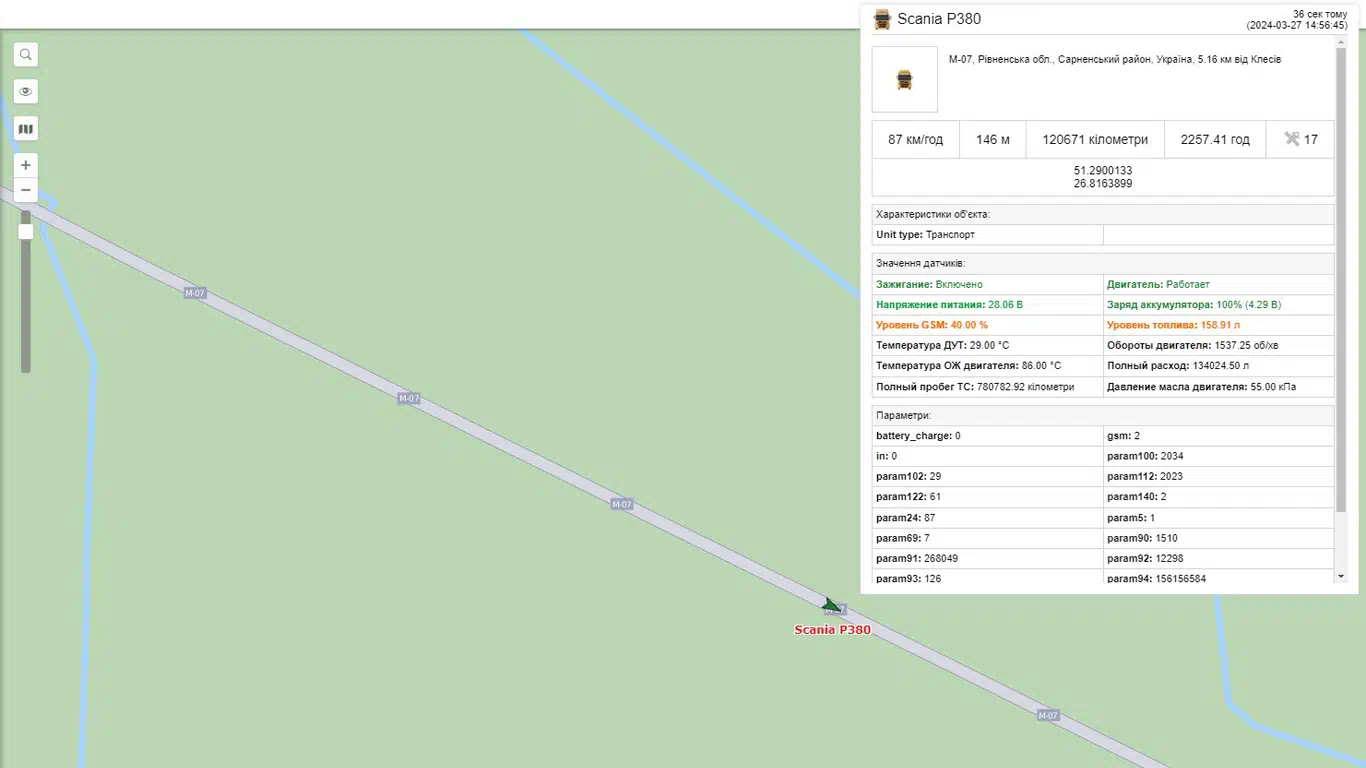The width and height of the screenshot is (1366, 768).
Task: Click the info panel scrollbar thumb
Action: click(1341, 279)
